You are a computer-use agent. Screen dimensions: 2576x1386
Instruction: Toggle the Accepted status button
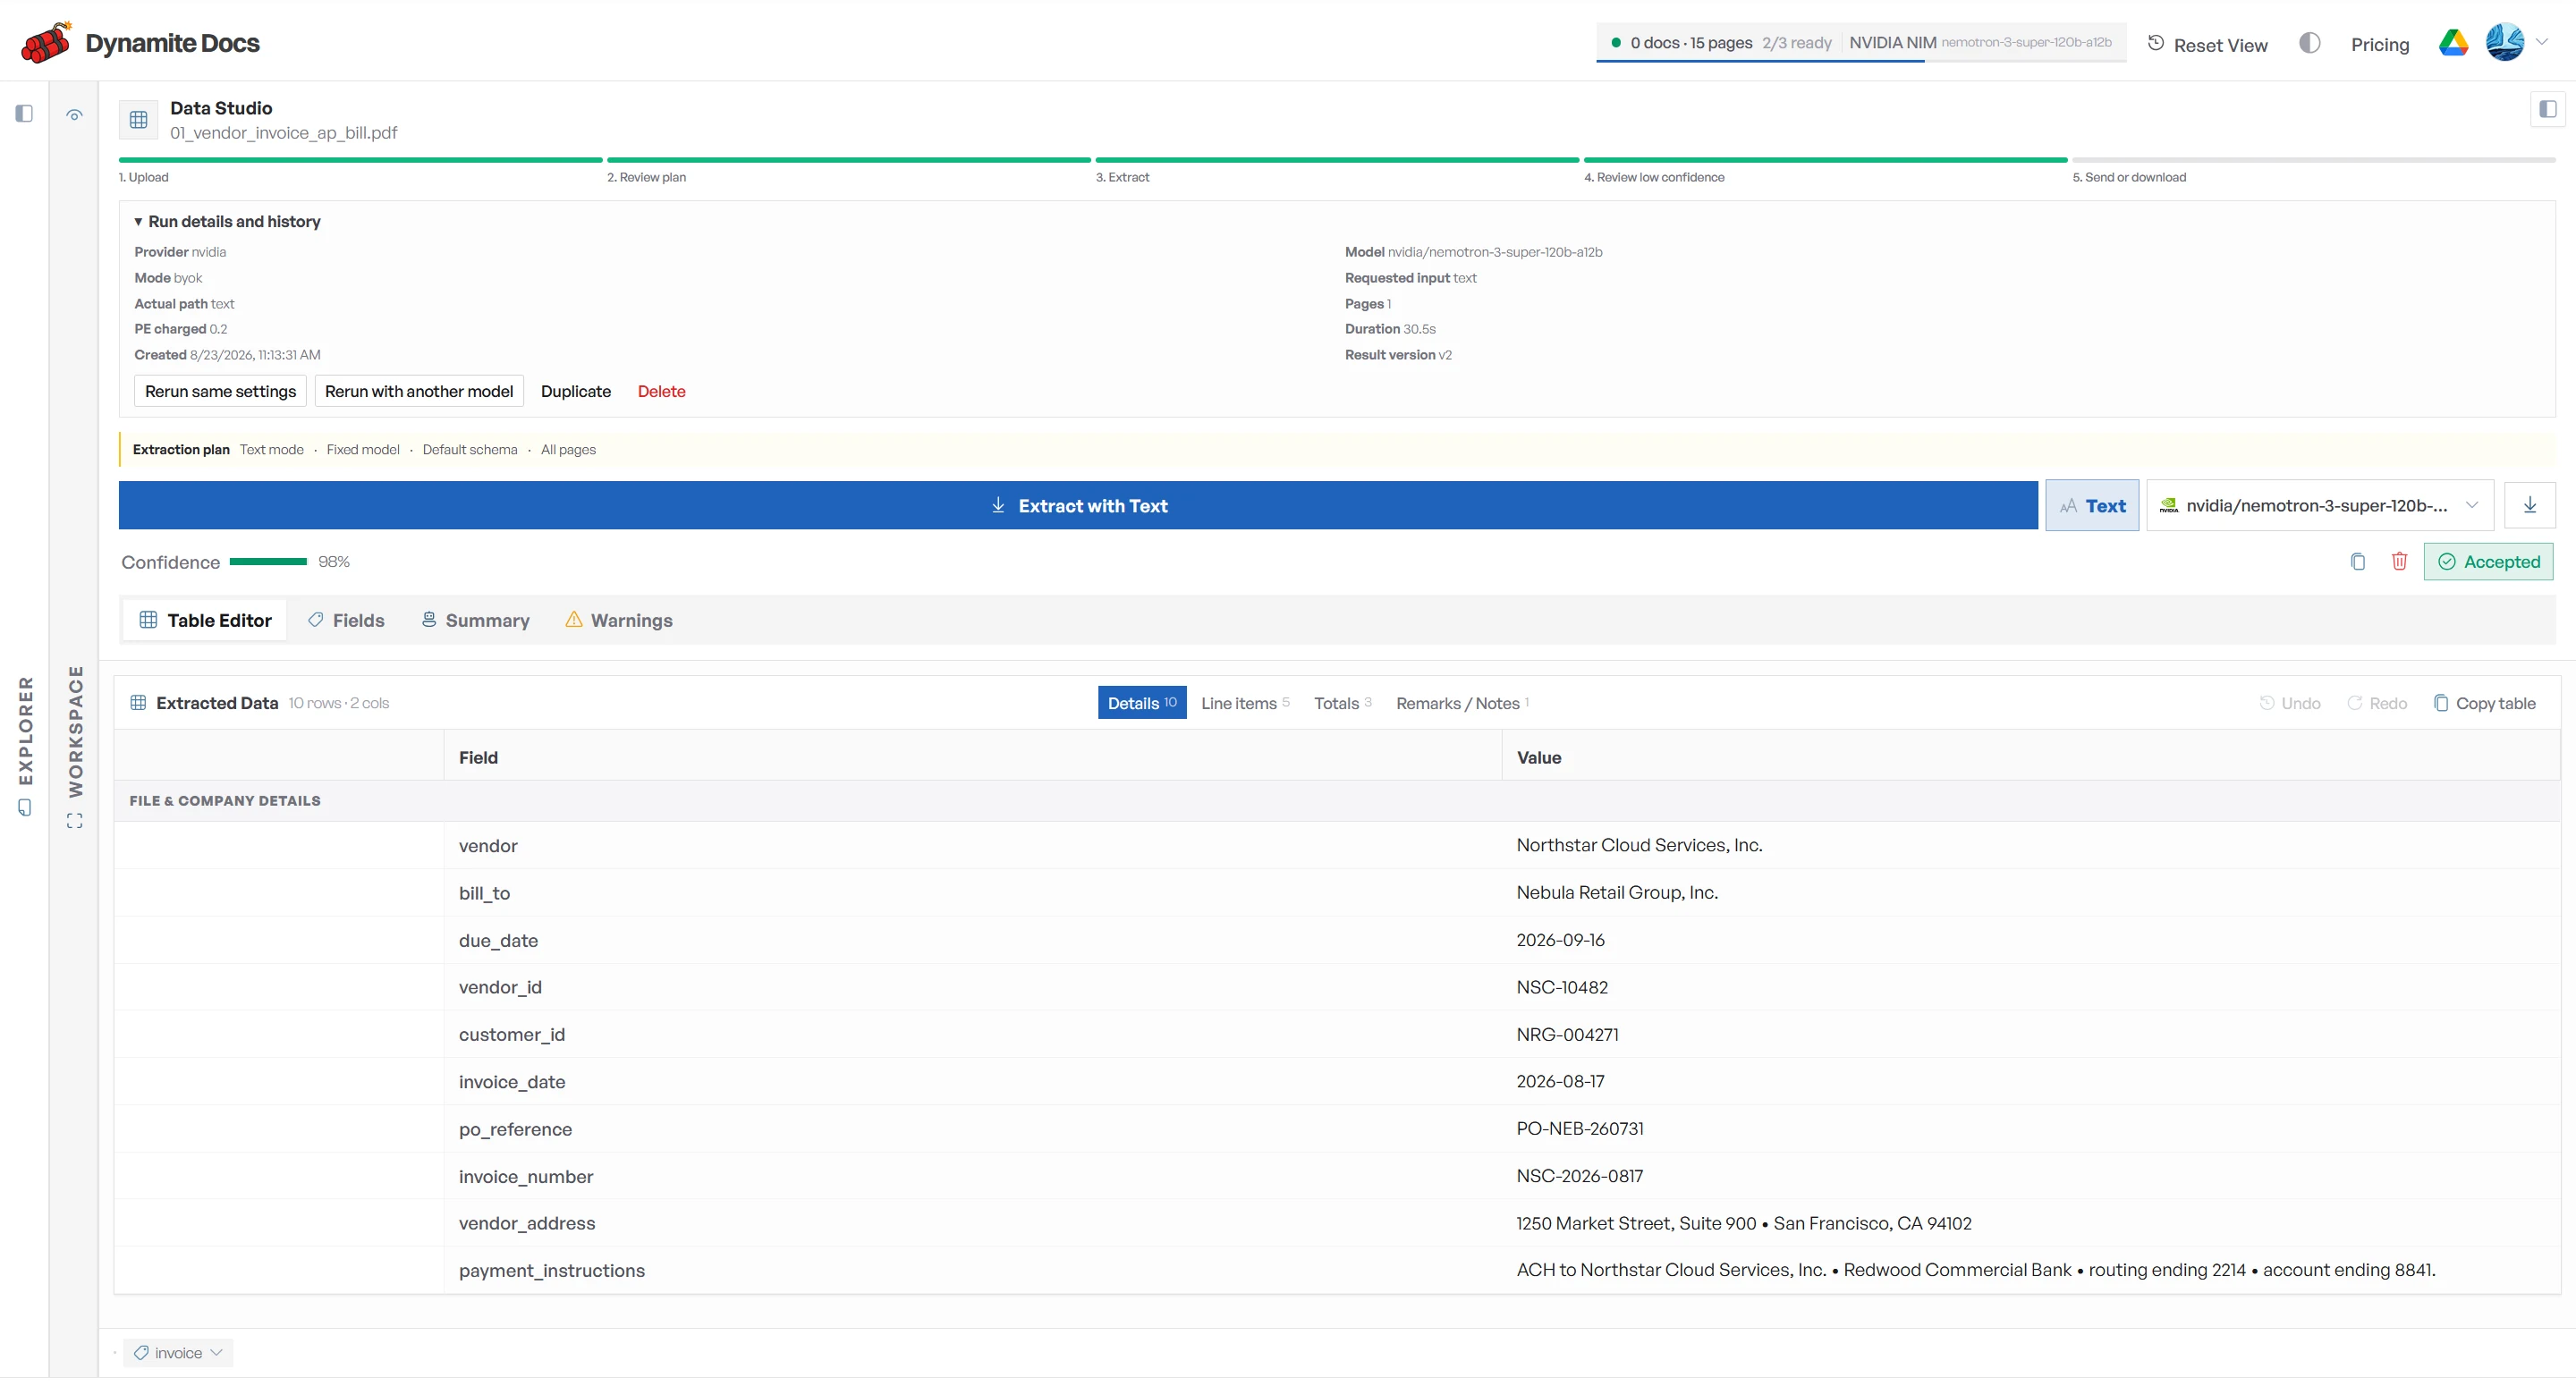click(2489, 562)
